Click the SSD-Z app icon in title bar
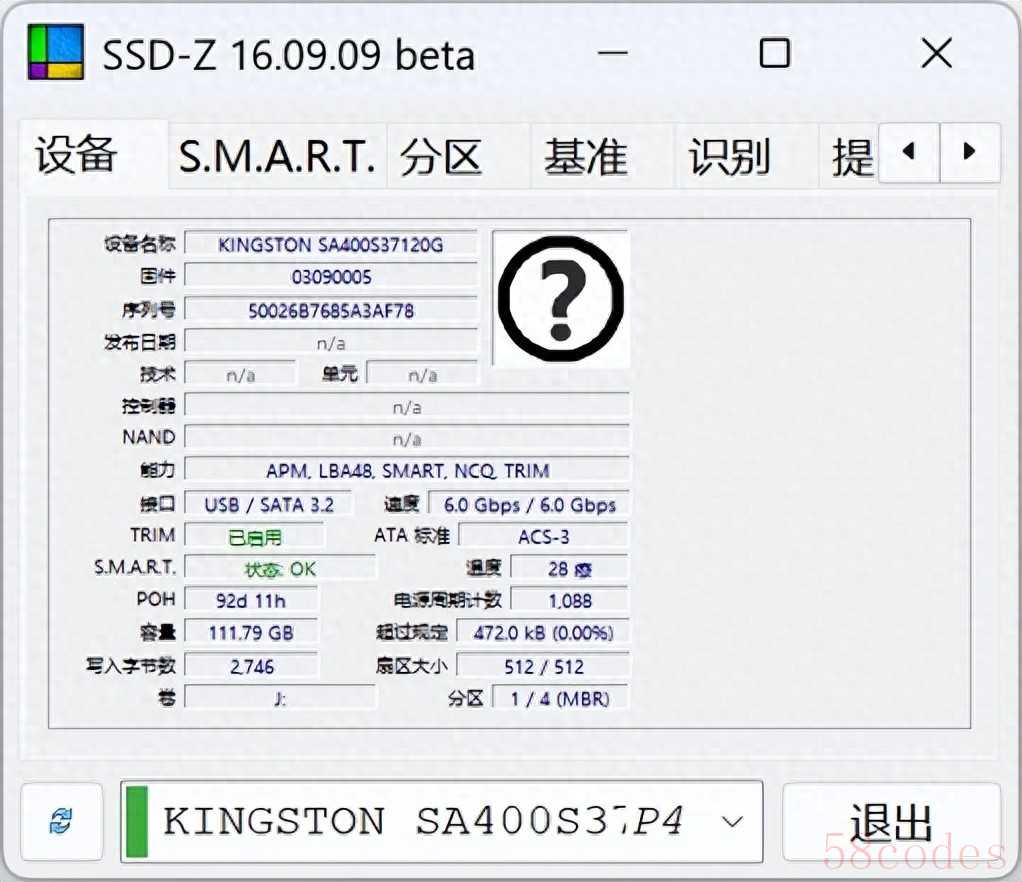The image size is (1022, 882). tap(57, 52)
